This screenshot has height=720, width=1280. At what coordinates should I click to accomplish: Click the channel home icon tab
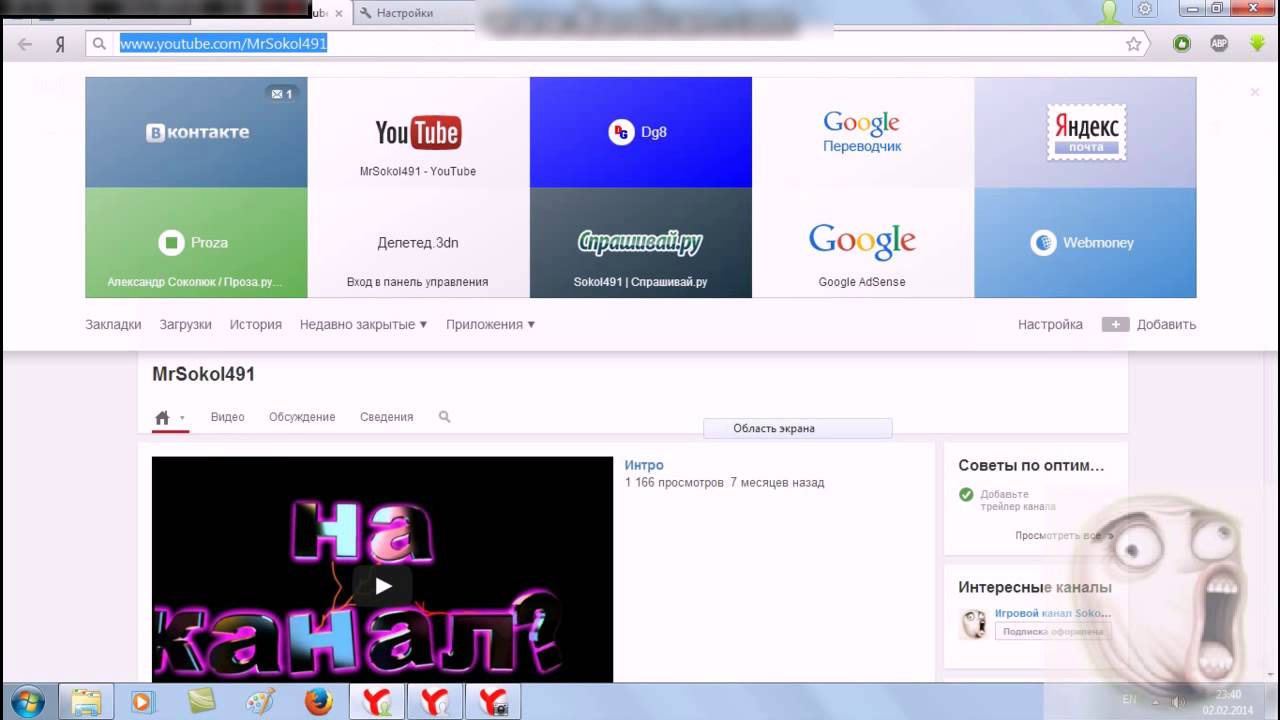(x=162, y=417)
